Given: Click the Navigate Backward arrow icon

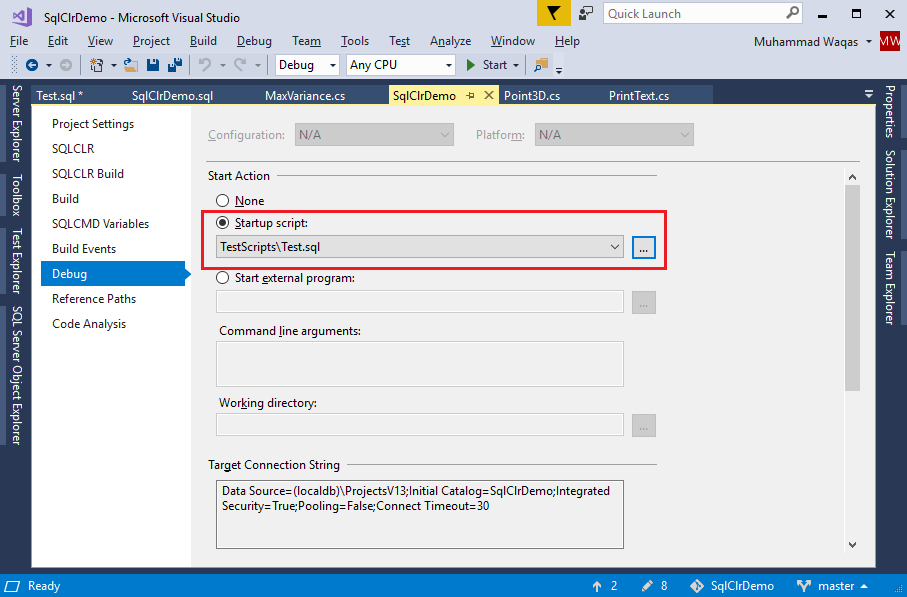Looking at the screenshot, I should coord(32,65).
